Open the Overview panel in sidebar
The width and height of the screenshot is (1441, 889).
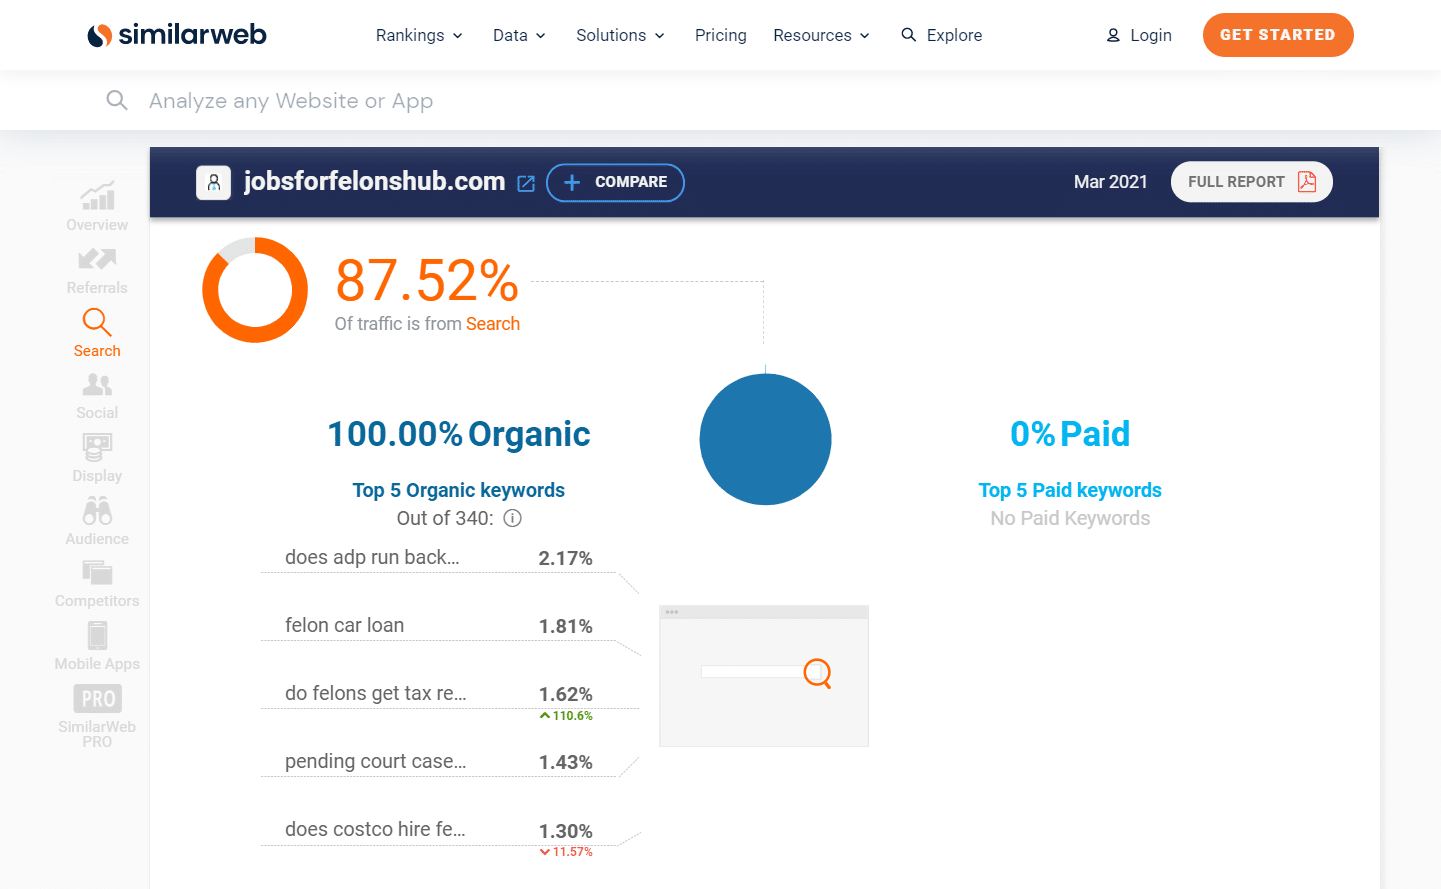coord(96,205)
